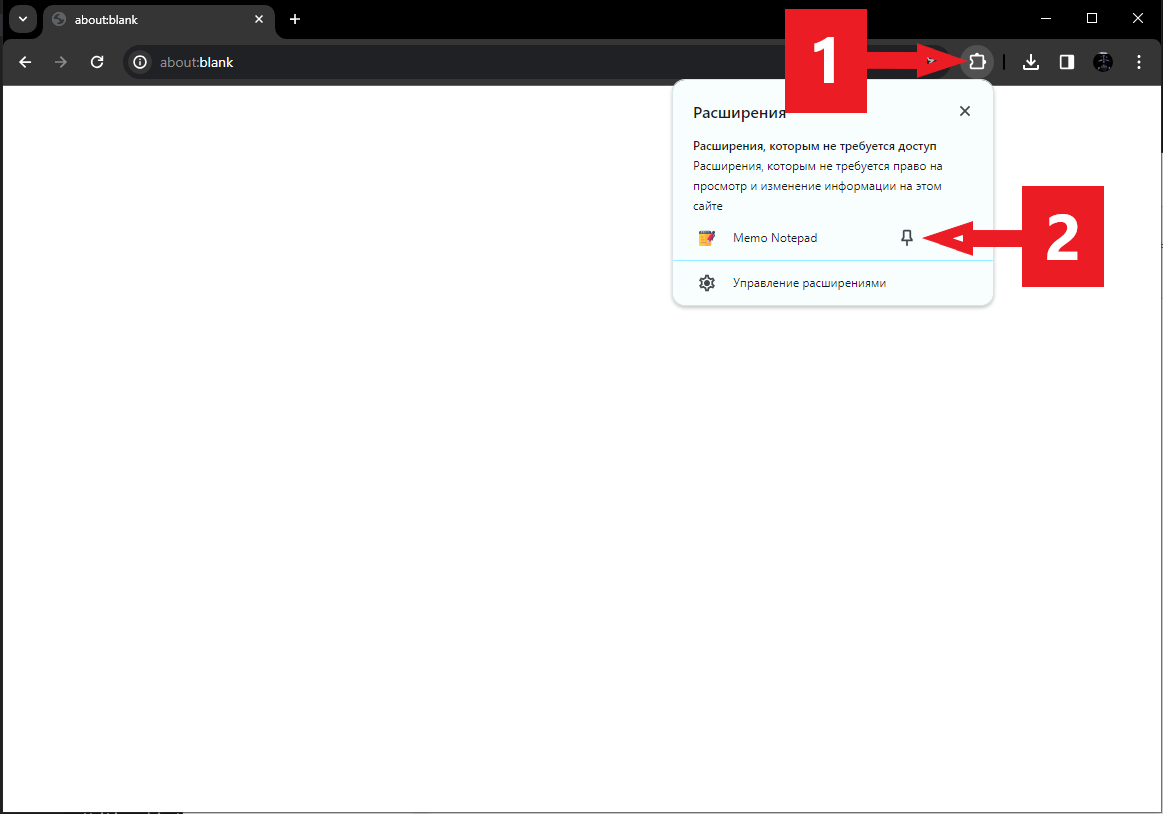
Task: Reload the current page
Action: pyautogui.click(x=97, y=62)
